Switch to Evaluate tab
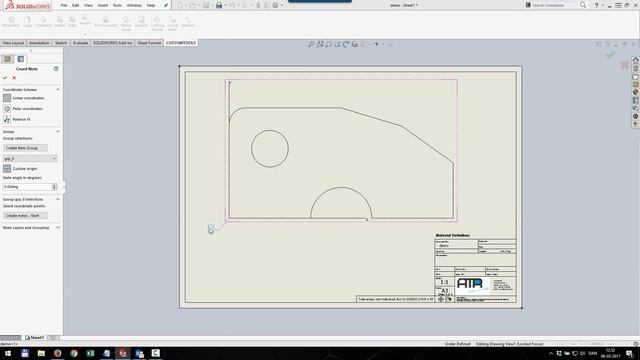640x360 pixels. (80, 43)
